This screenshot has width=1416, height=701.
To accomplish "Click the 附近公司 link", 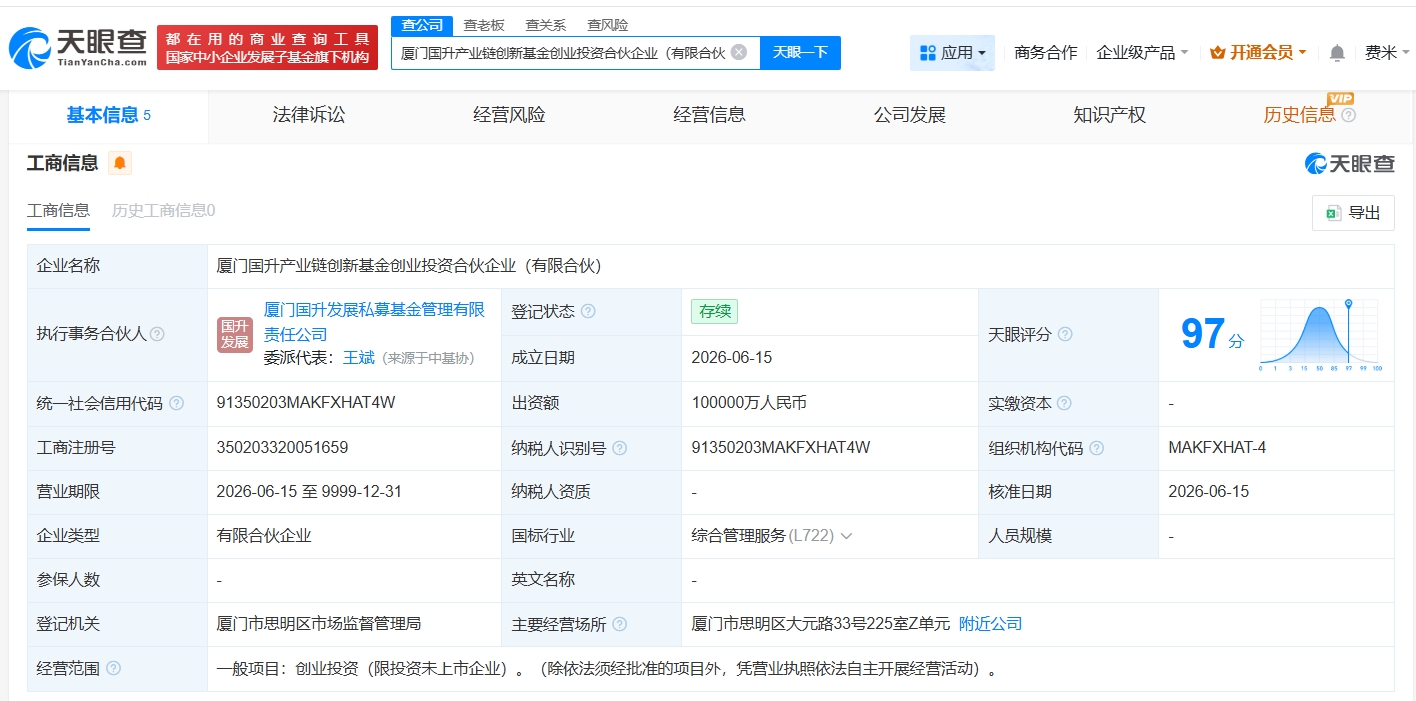I will coord(990,624).
